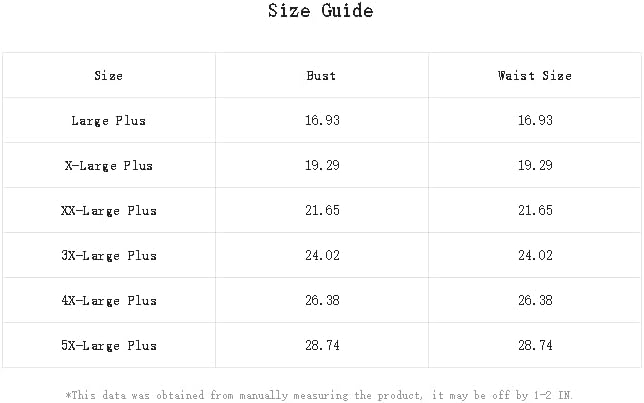Click the Bust value 21.65 cell

[321, 211]
